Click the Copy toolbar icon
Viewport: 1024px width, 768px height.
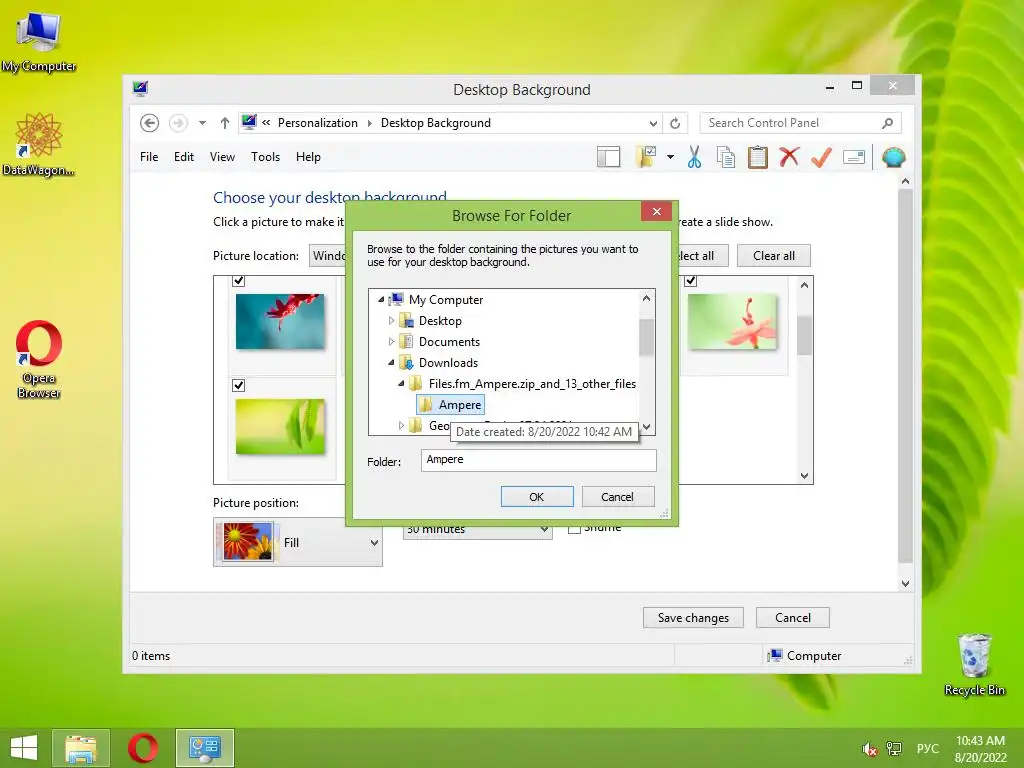pos(725,157)
